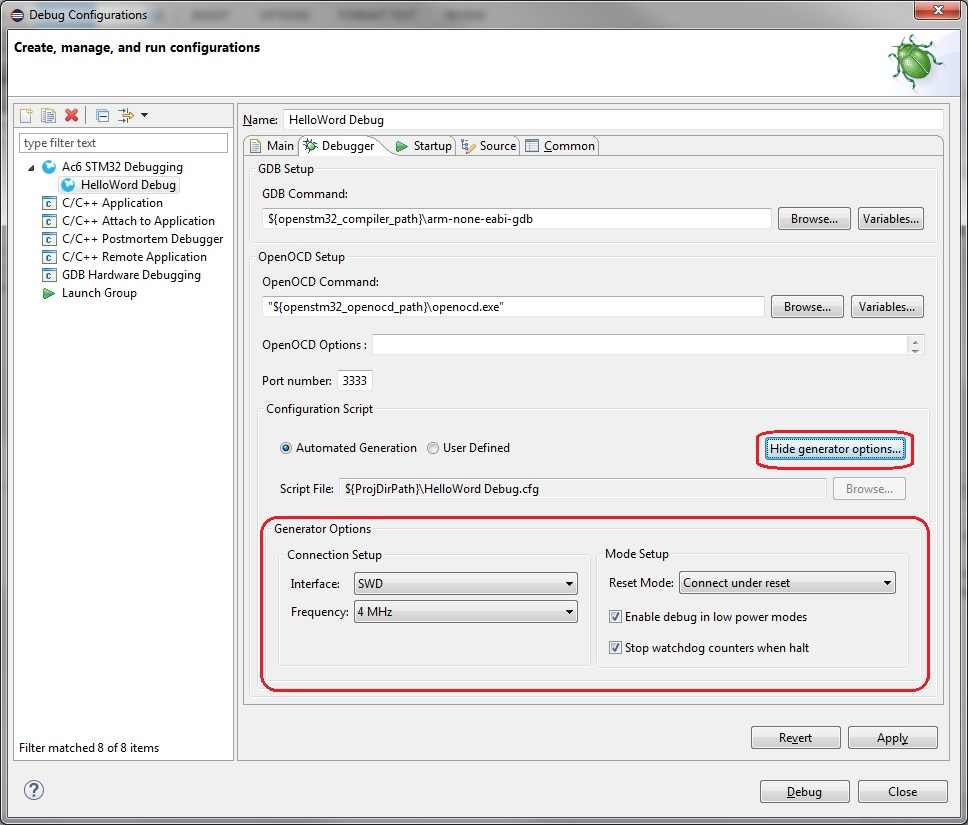The image size is (968, 825).
Task: Switch to the Startup tab
Action: coord(424,146)
